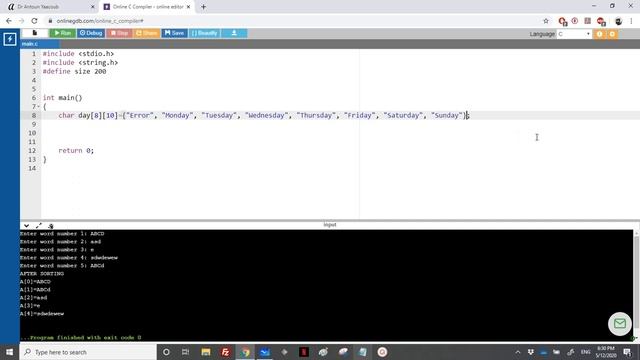Reload the onlinegdb page
Image resolution: width=640 pixels, height=360 pixels.
tap(34, 21)
